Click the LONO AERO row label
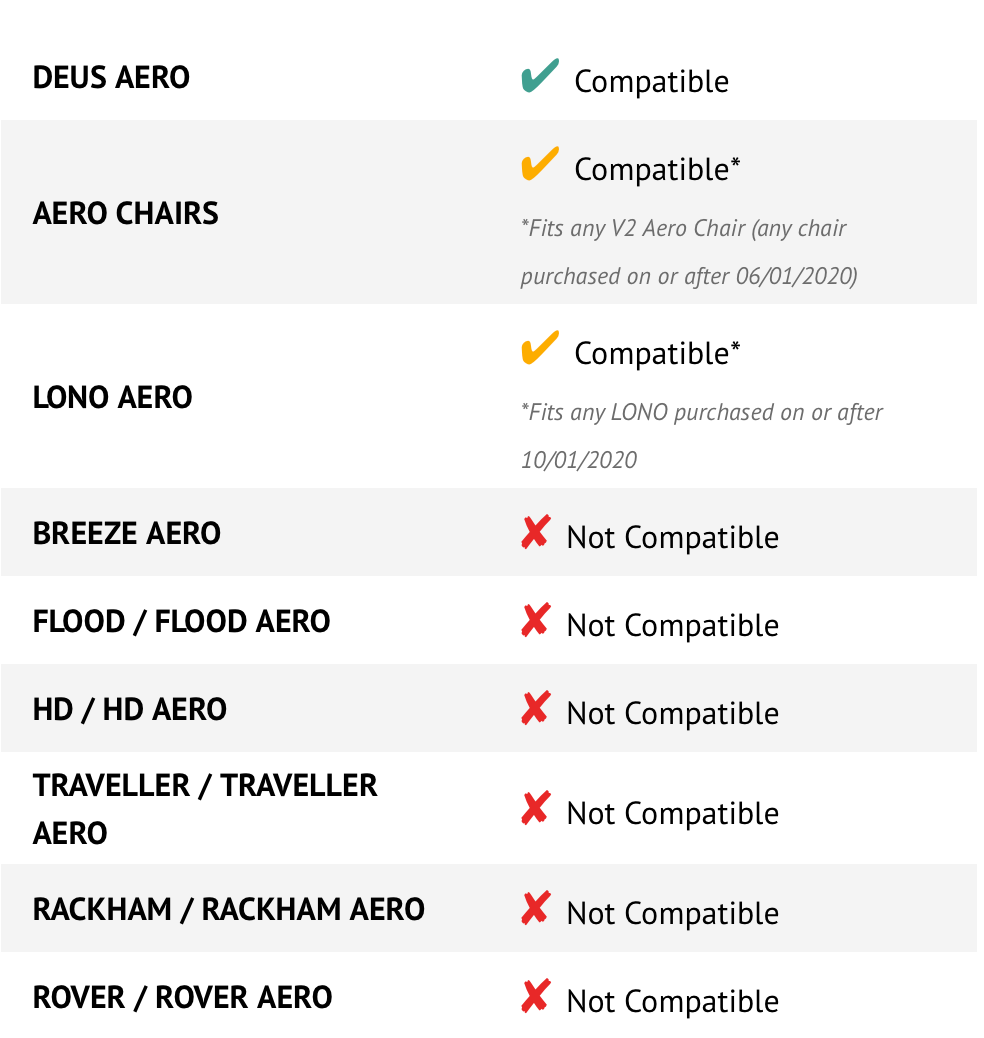The height and width of the screenshot is (1038, 984). click(112, 397)
